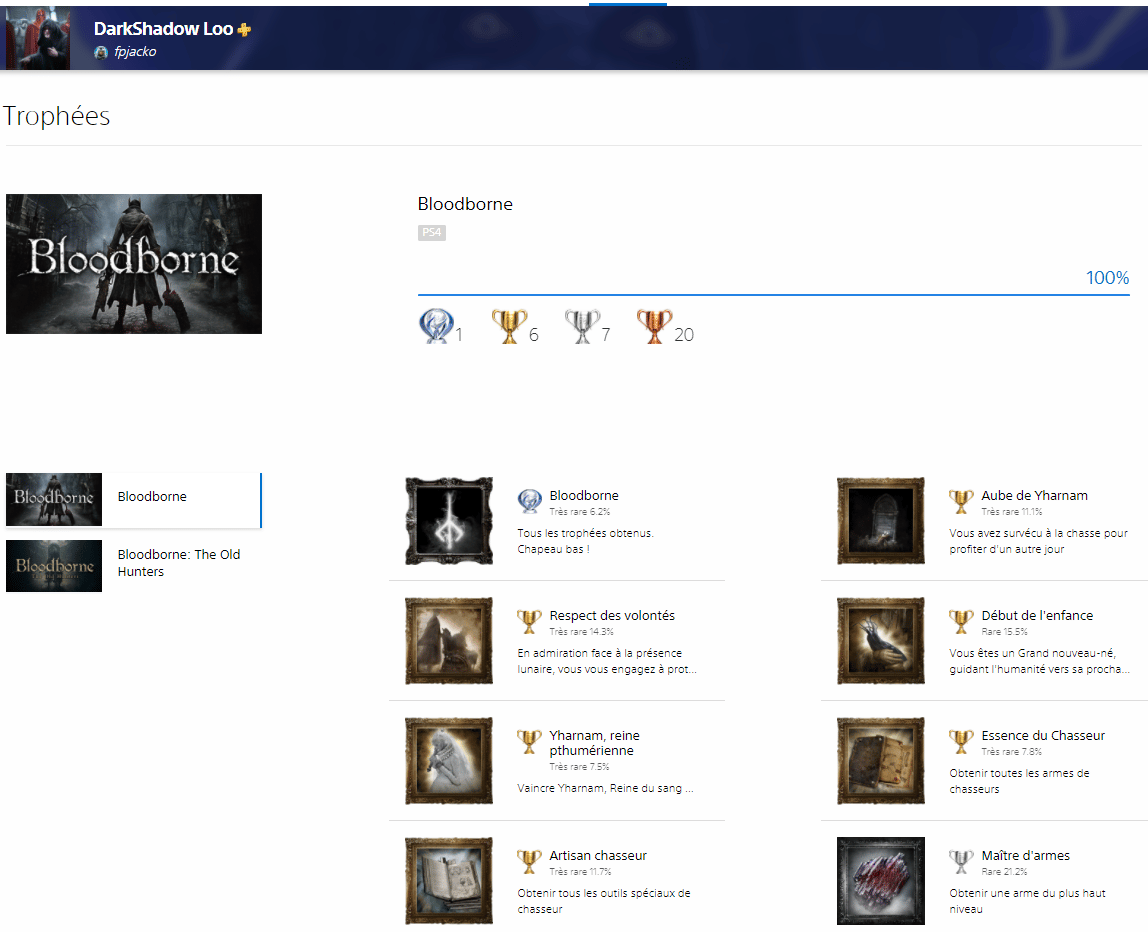
Task: Click the rarity text 'Très rare 7.8%'
Action: coord(1012,752)
